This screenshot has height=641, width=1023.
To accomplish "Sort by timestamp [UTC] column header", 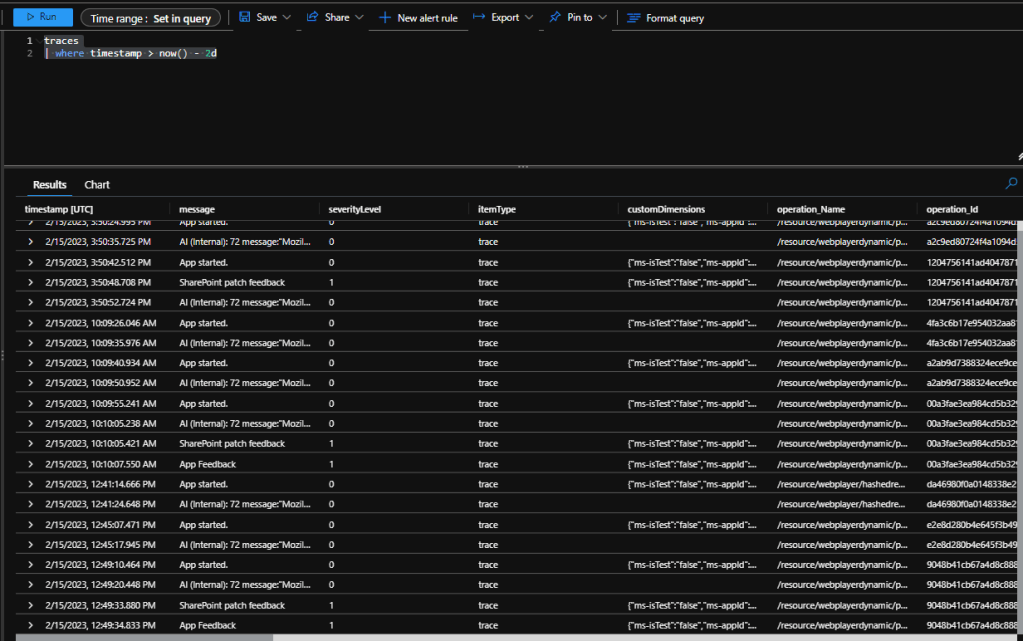I will click(59, 209).
